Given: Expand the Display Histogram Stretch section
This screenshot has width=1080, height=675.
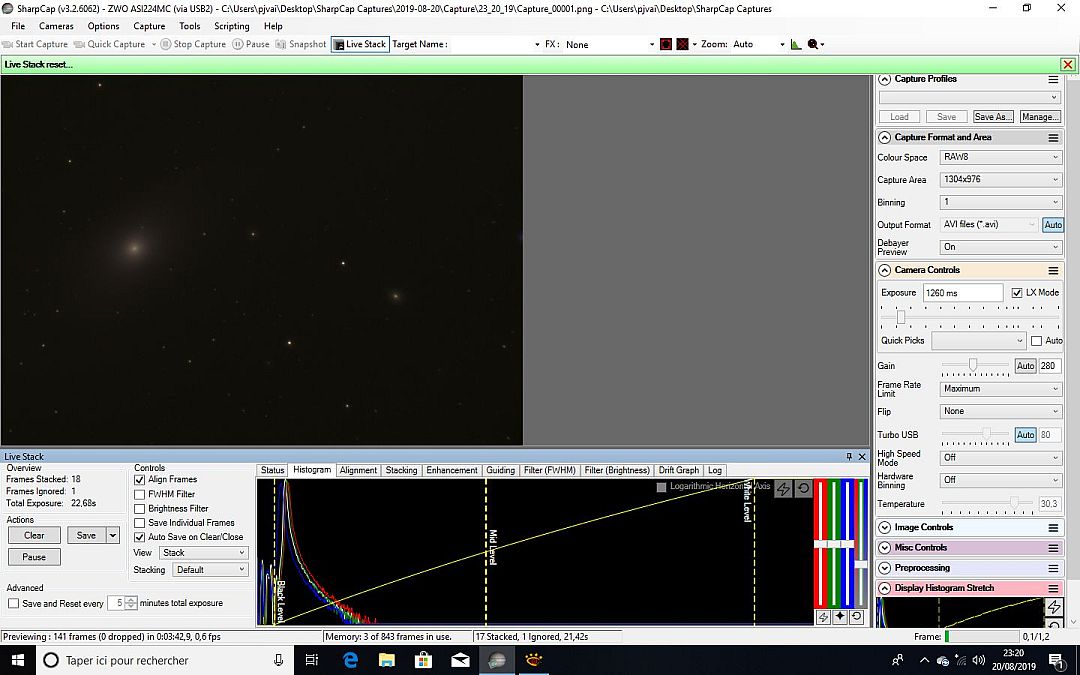Looking at the screenshot, I should coord(884,588).
